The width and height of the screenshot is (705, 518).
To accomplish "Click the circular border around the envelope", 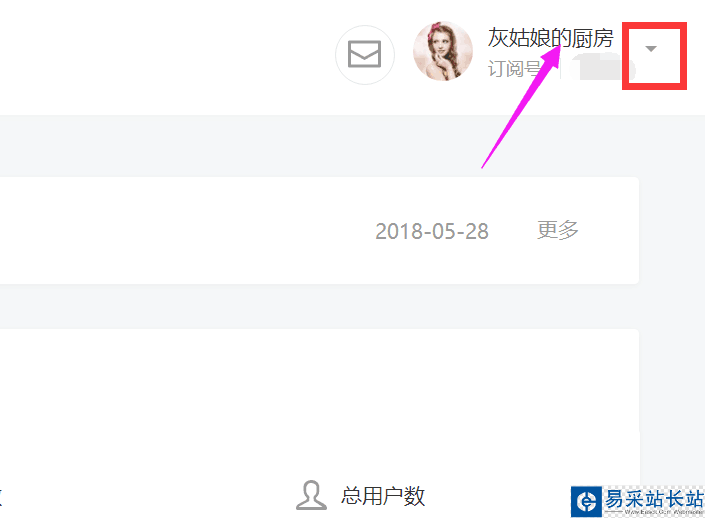I will (x=365, y=54).
